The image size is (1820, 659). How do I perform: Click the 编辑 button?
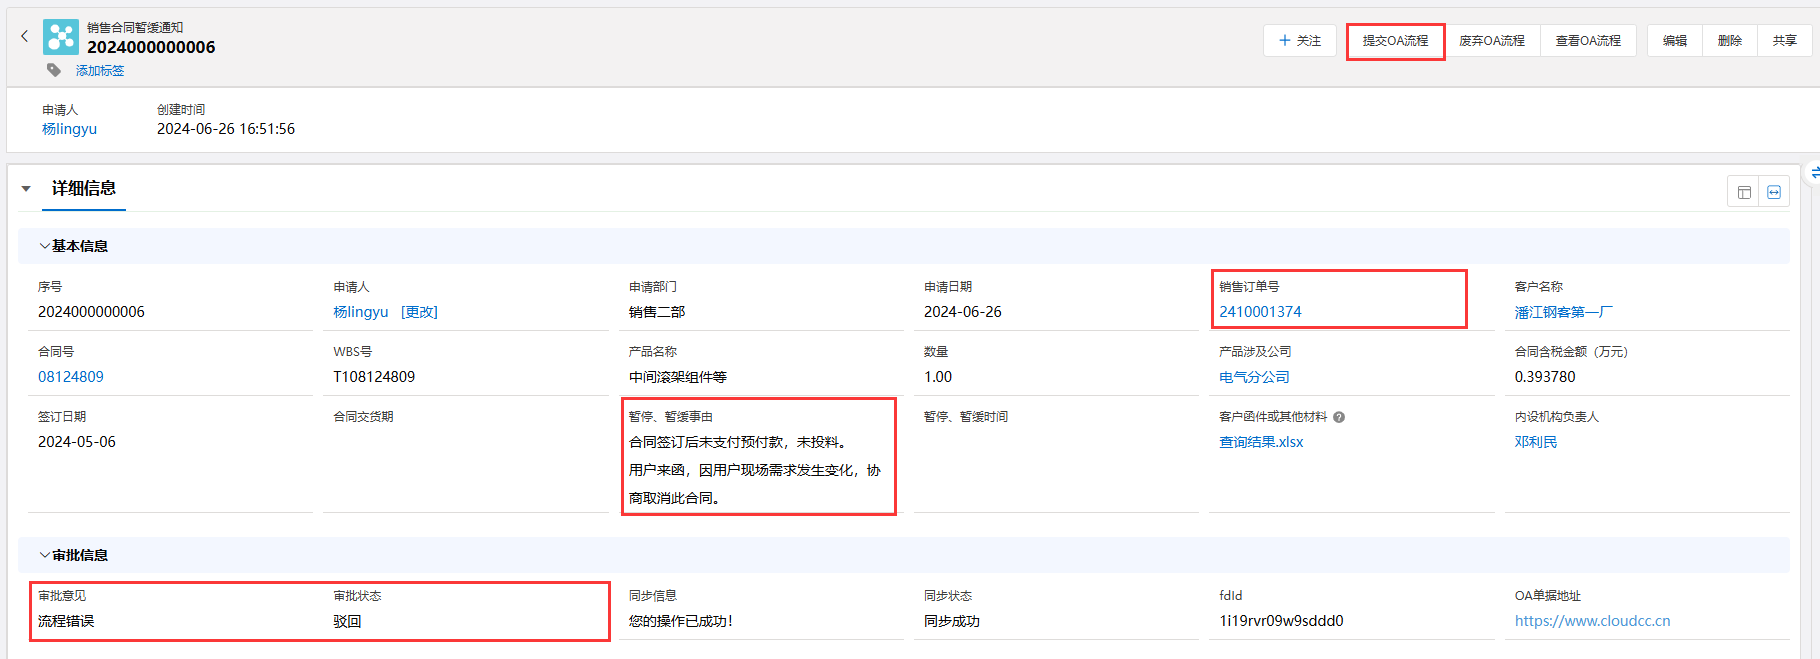point(1674,41)
